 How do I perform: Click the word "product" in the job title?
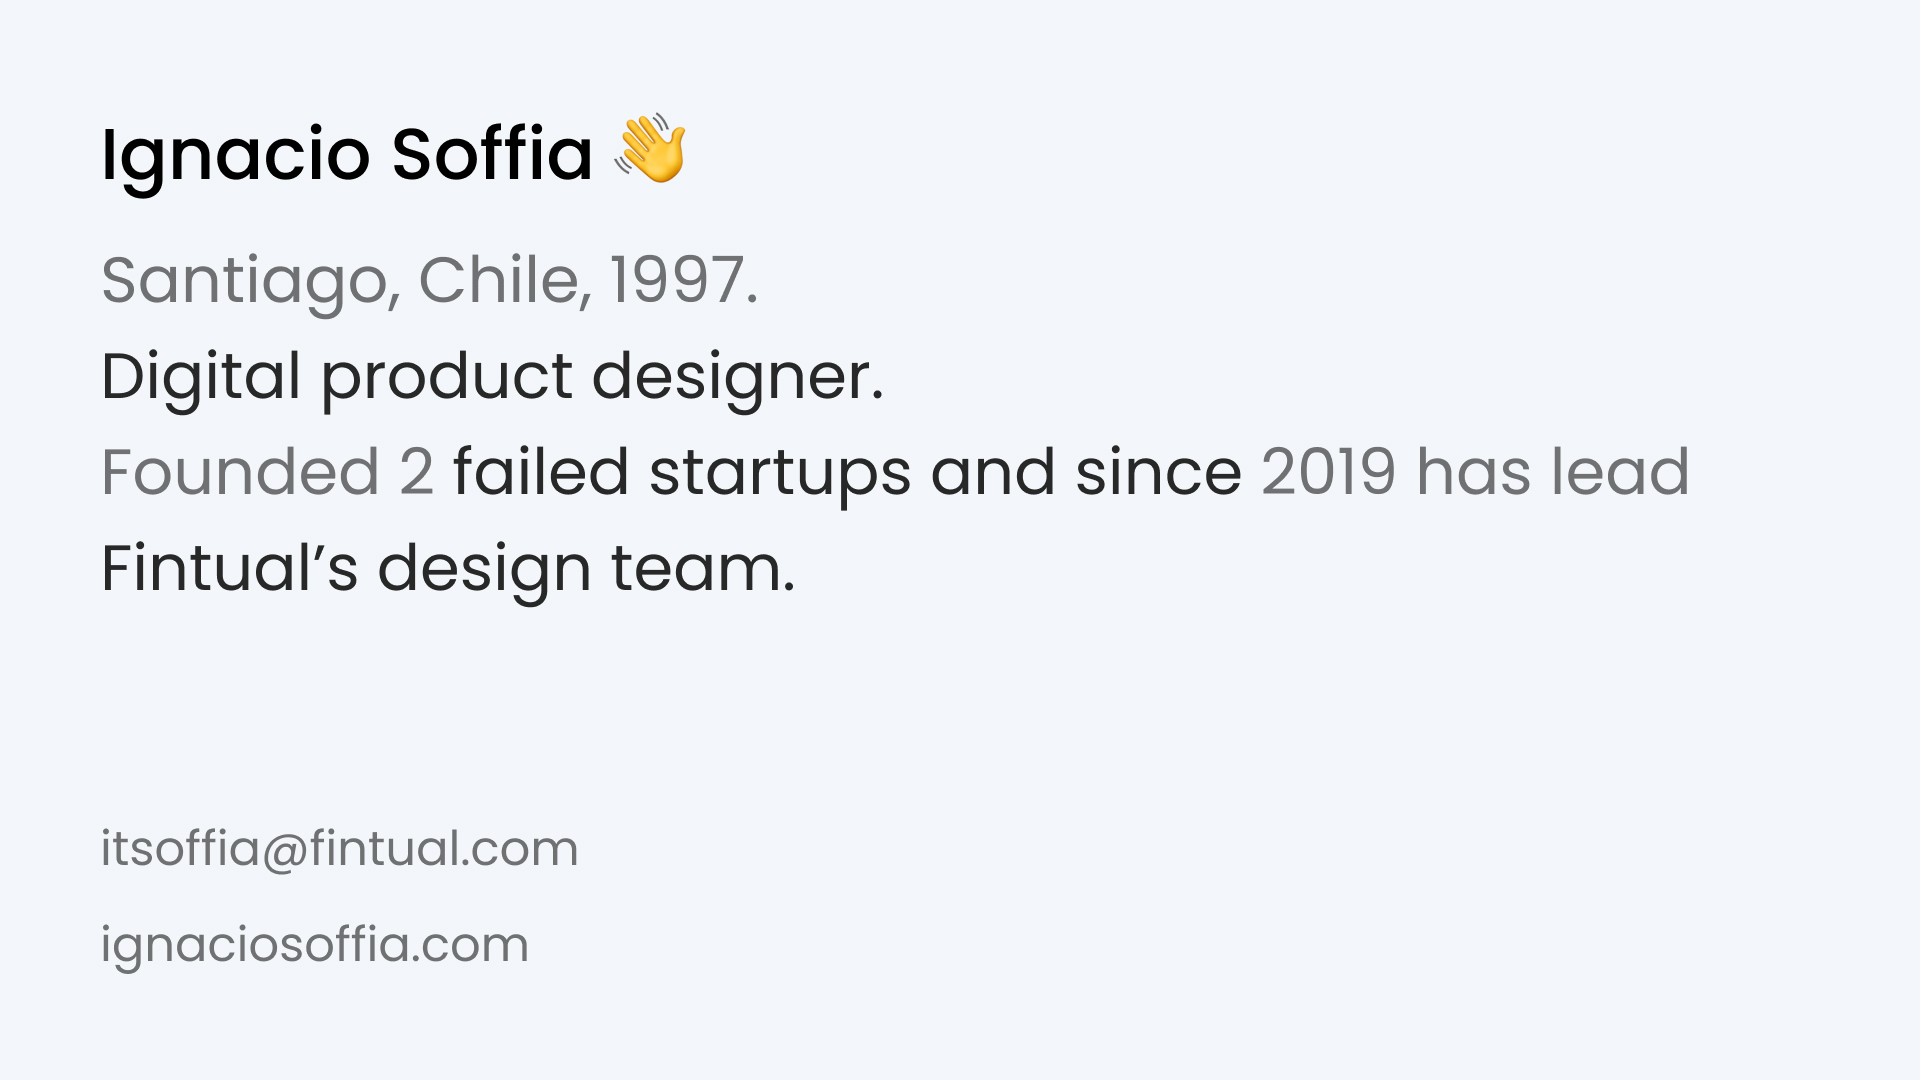(x=447, y=378)
